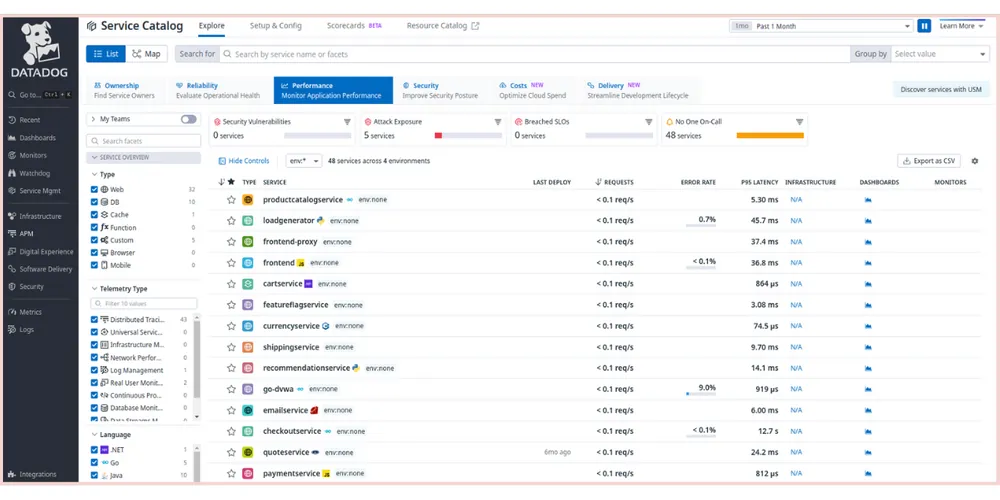Image resolution: width=1000 pixels, height=500 pixels.
Task: Toggle the Mobile type checkbox
Action: [x=94, y=265]
